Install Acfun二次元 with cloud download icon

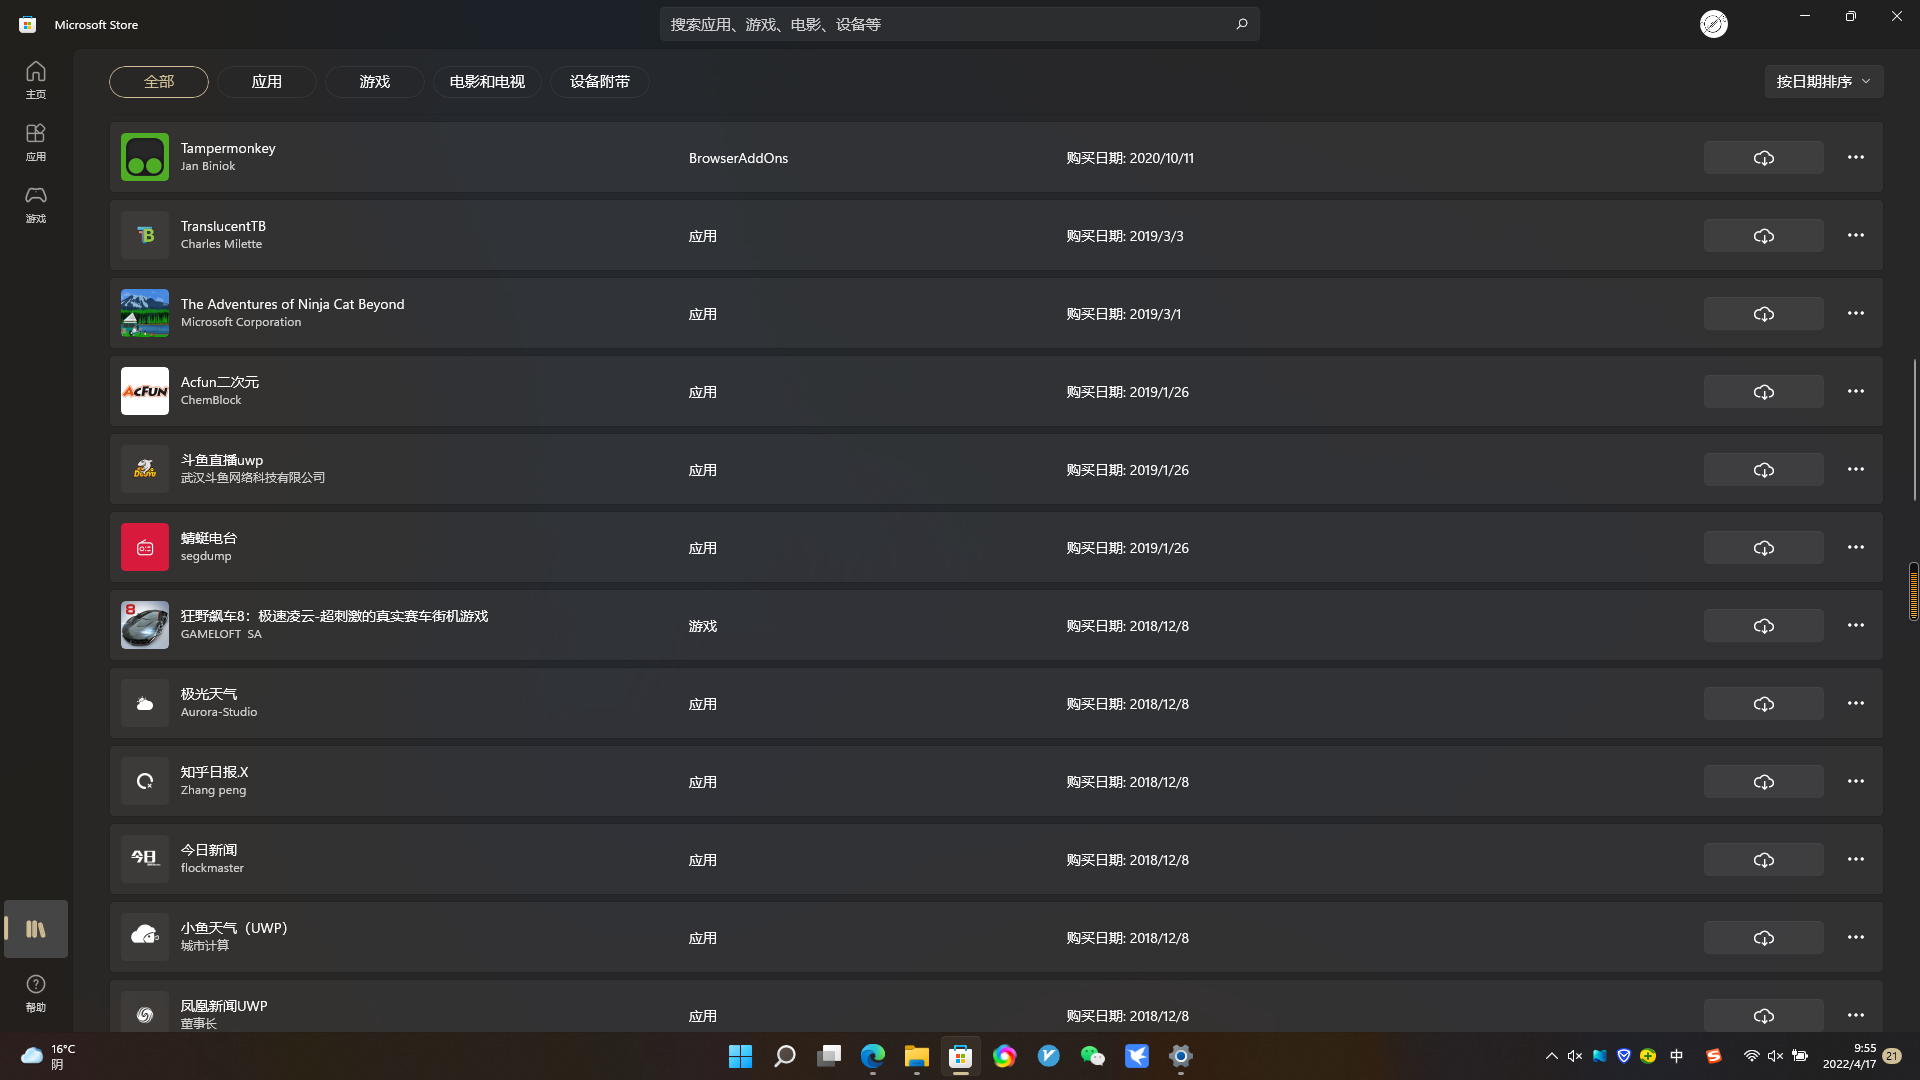pyautogui.click(x=1763, y=392)
